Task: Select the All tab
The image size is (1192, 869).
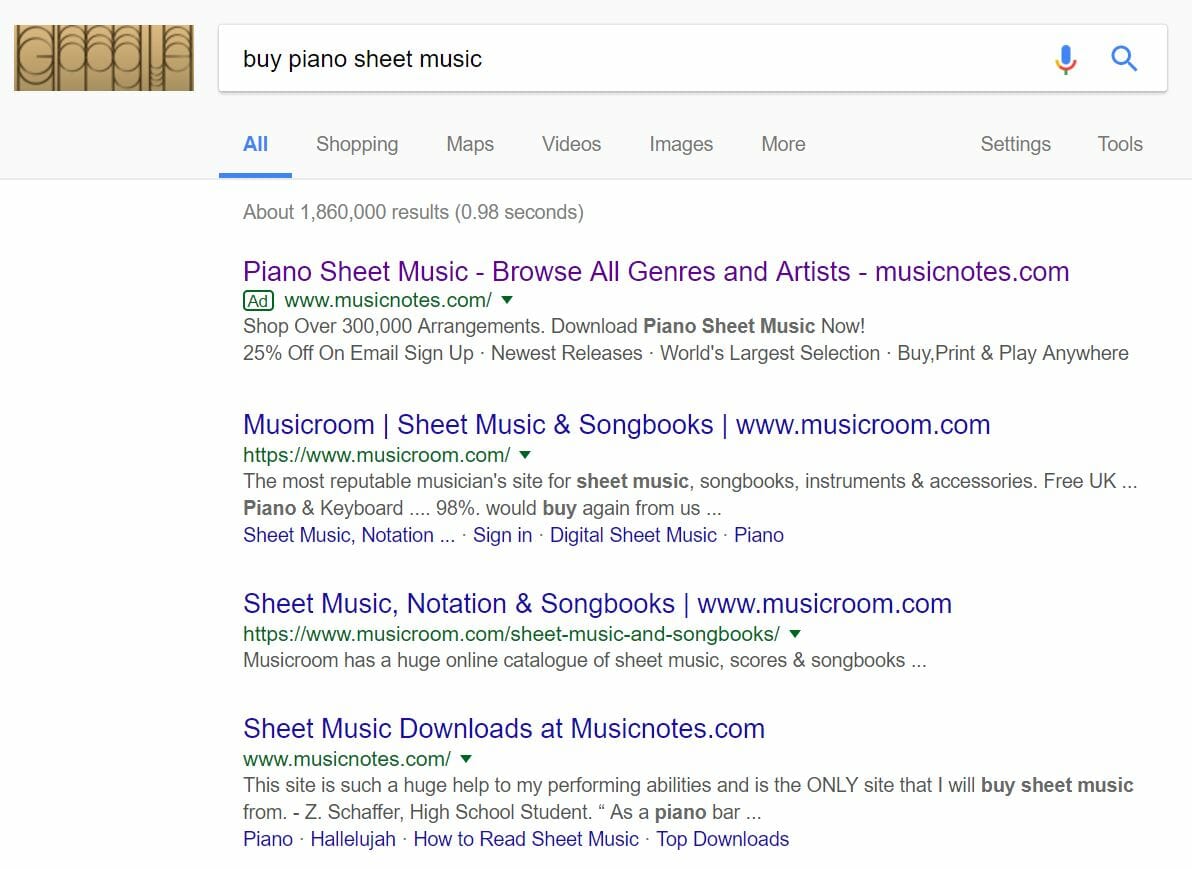Action: coord(255,144)
